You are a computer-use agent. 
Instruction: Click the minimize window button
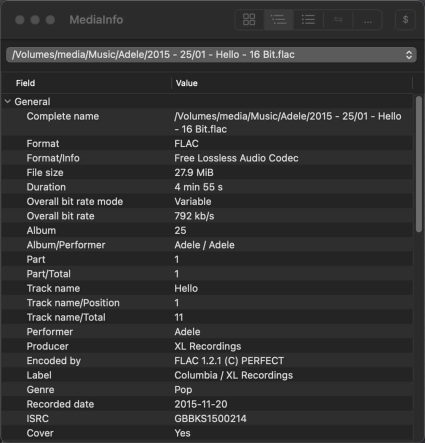(x=35, y=20)
